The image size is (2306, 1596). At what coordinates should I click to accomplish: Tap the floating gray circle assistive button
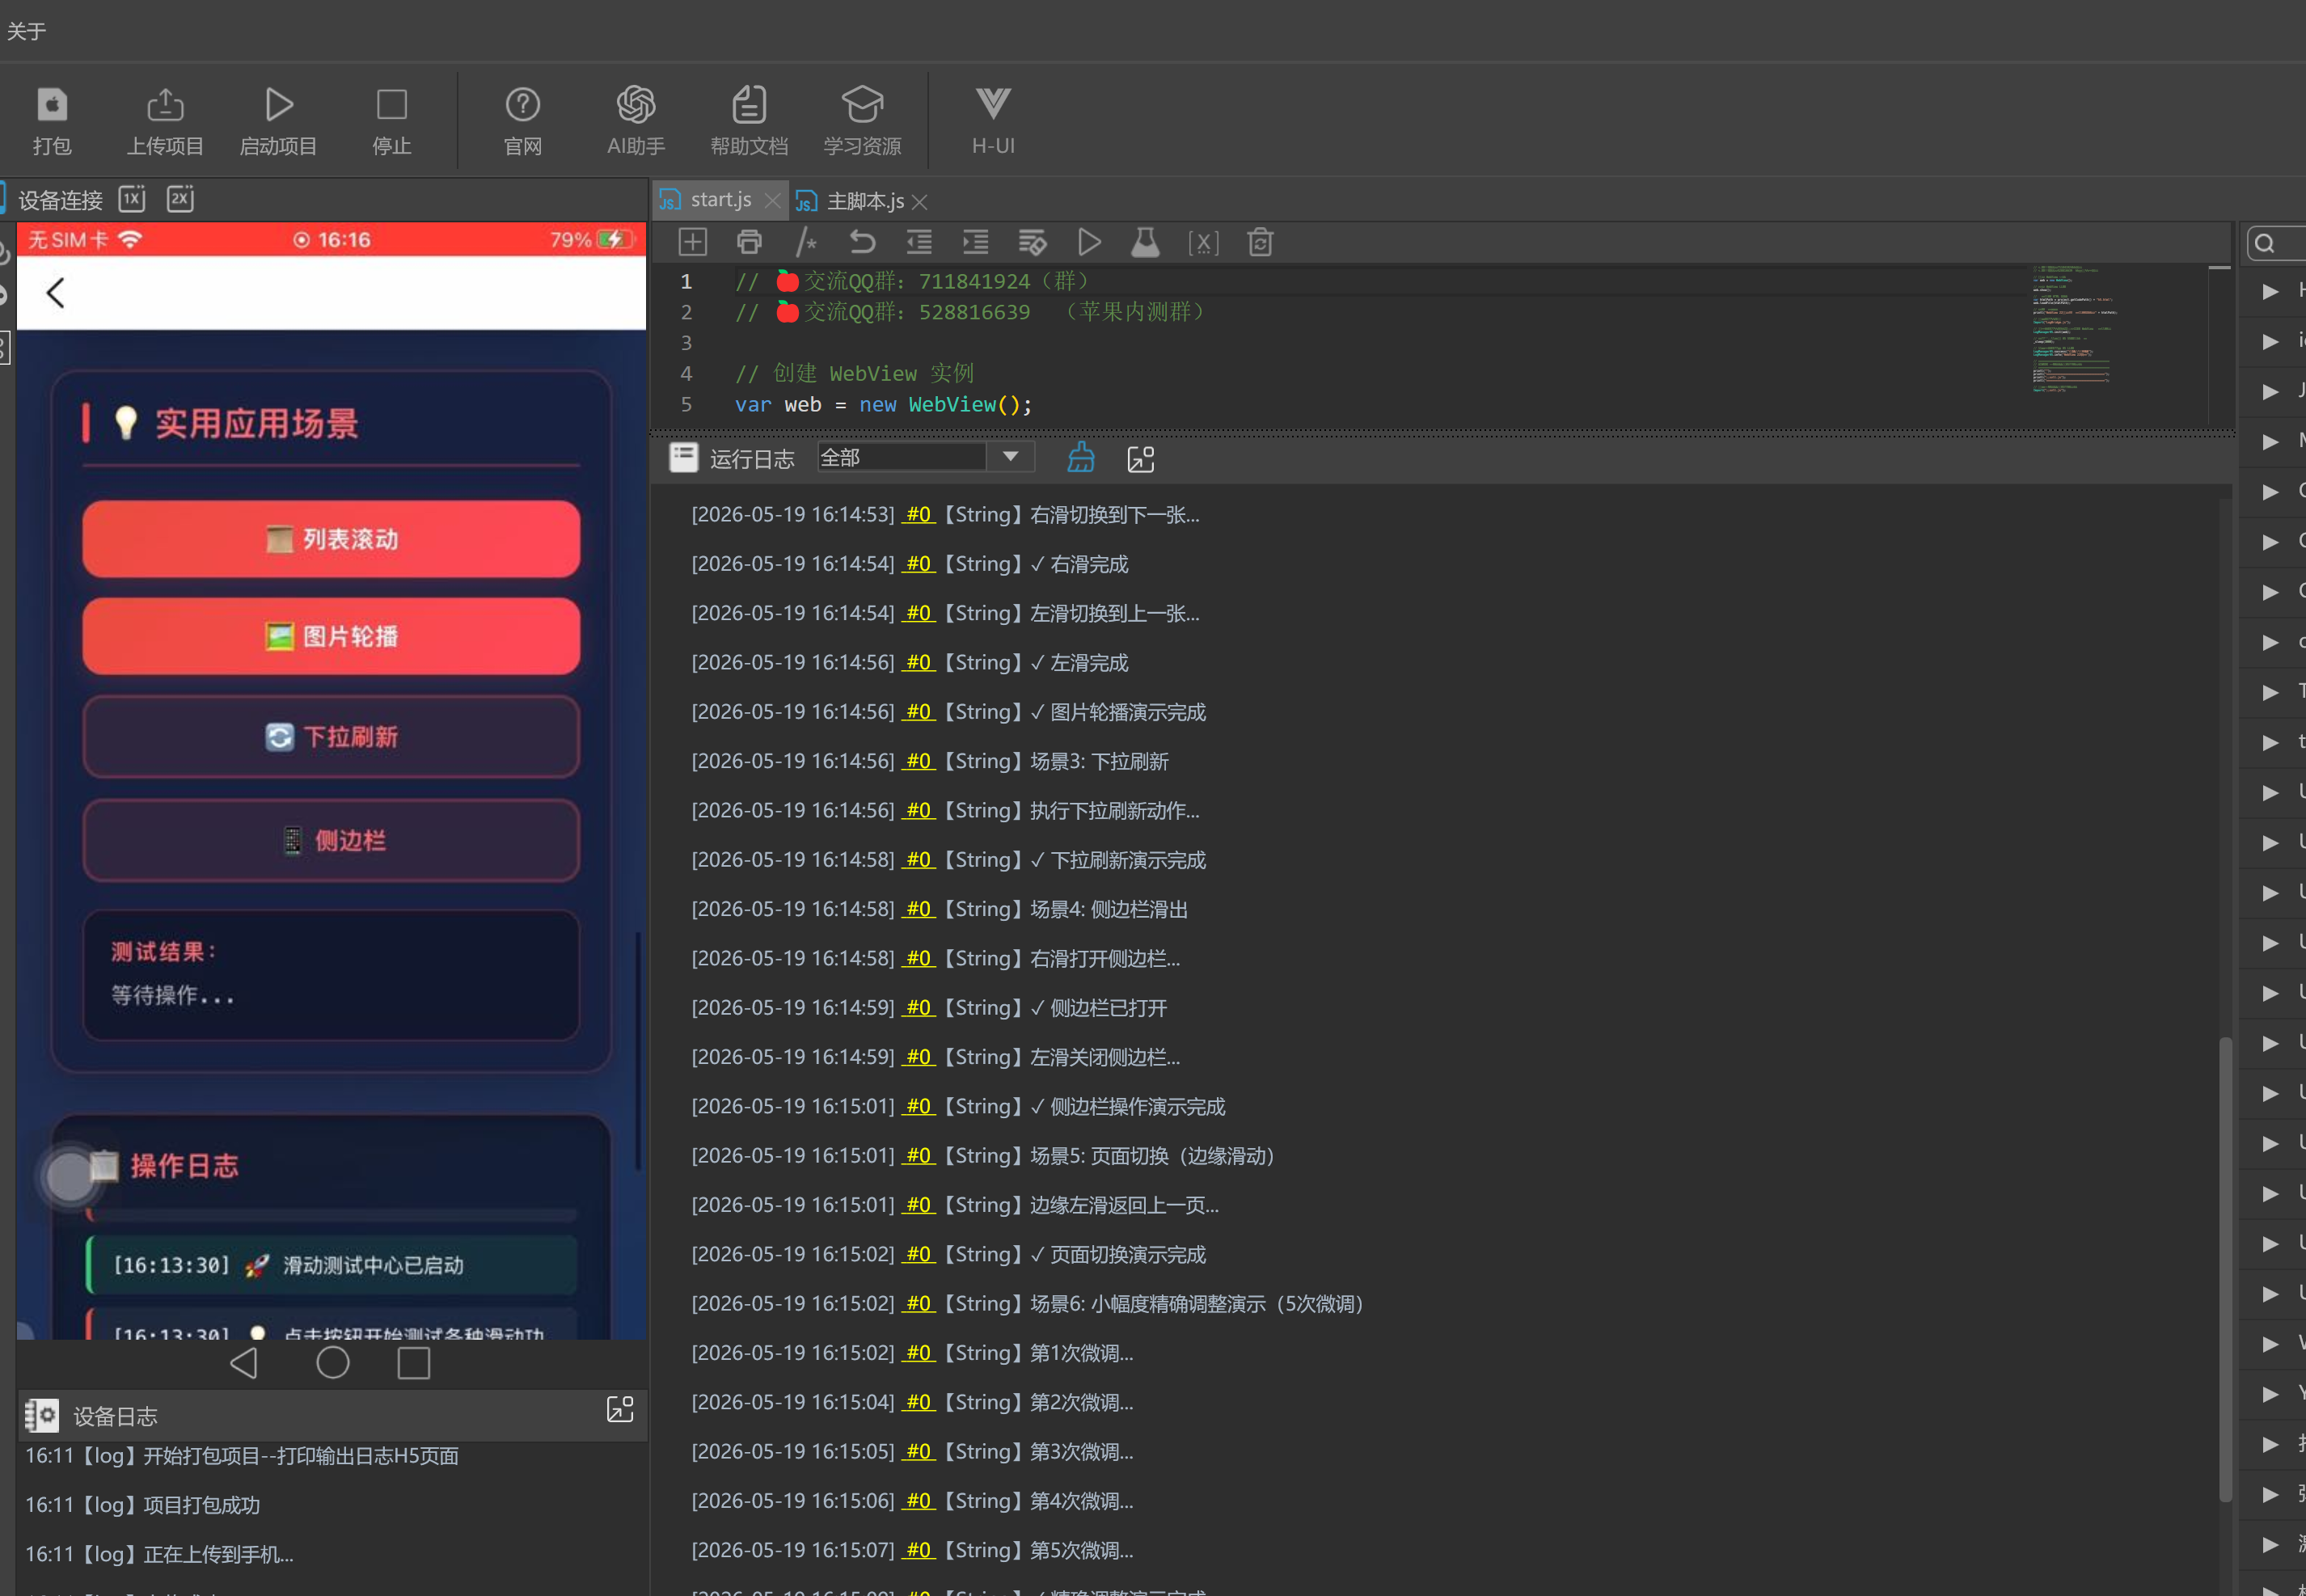[x=70, y=1177]
